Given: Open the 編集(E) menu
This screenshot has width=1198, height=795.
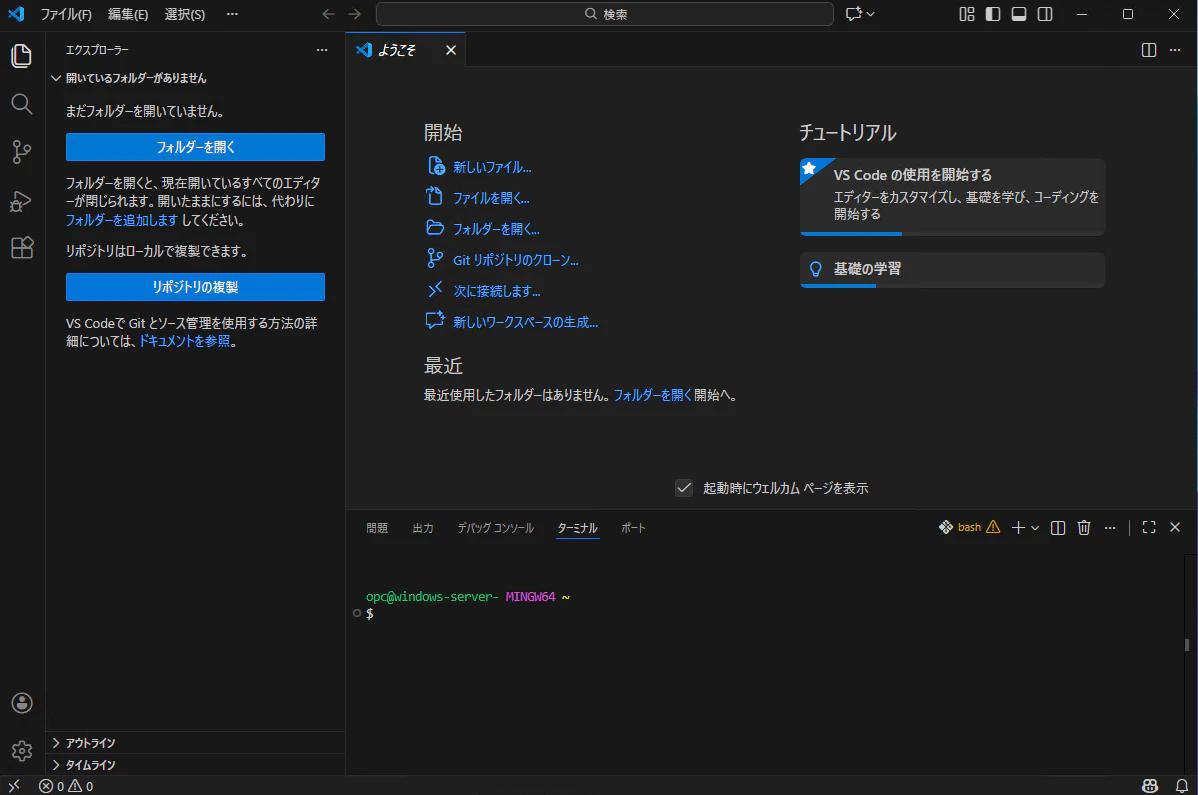Looking at the screenshot, I should [x=128, y=15].
